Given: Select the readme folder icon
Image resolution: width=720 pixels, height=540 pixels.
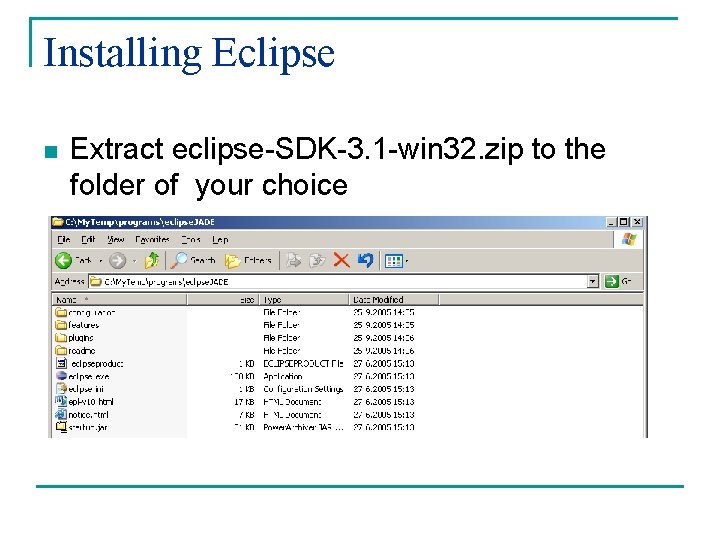Looking at the screenshot, I should point(61,350).
